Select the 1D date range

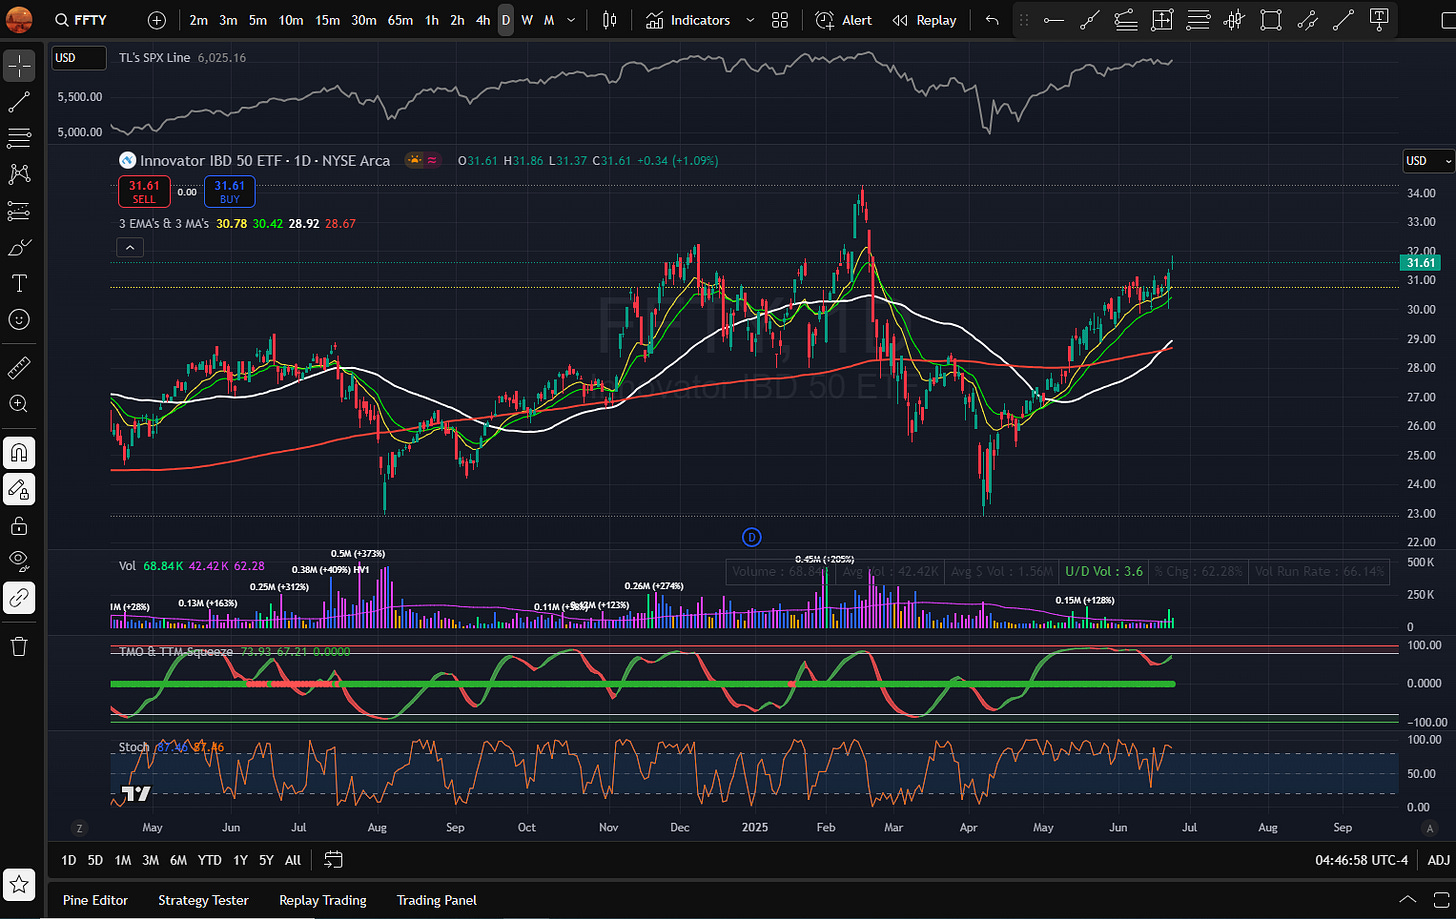tap(68, 860)
